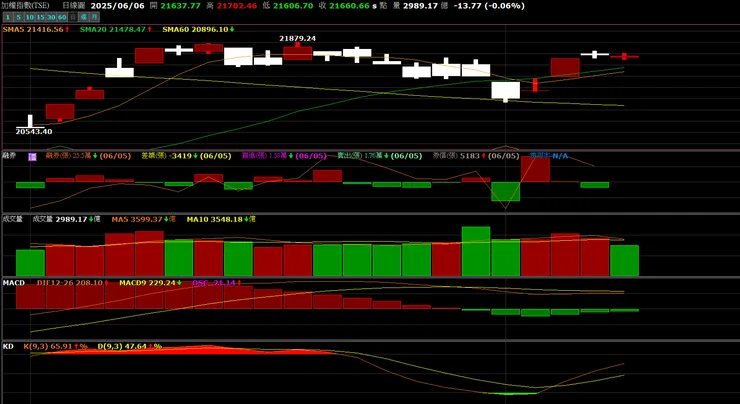The image size is (740, 404).
Task: Click the low price 21606.70
Action: pyautogui.click(x=293, y=6)
